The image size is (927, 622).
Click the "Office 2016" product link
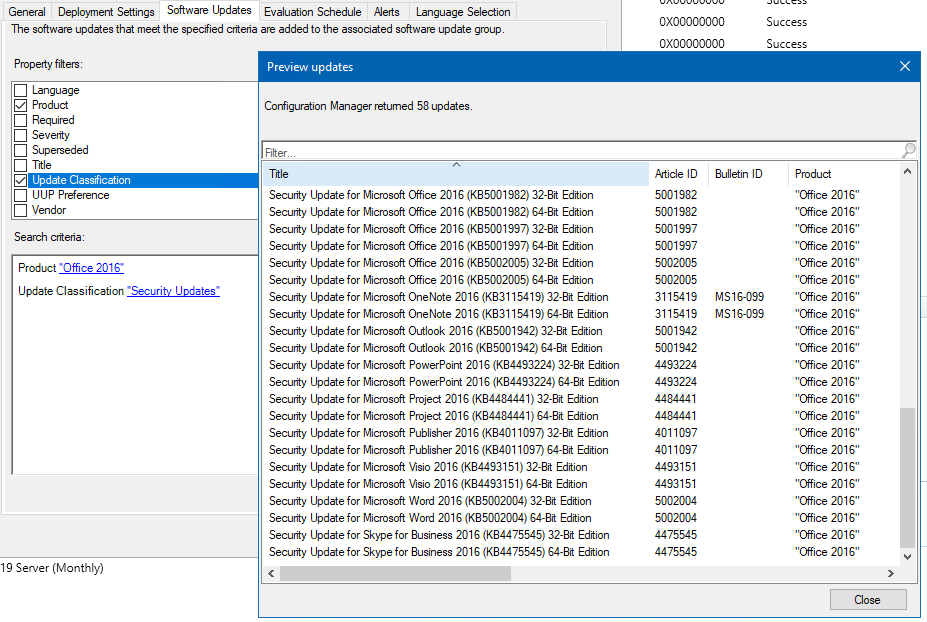point(92,268)
